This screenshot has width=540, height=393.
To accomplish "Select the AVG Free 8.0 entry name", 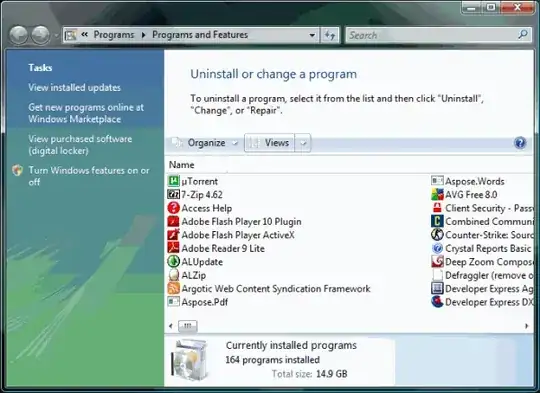I will (471, 195).
